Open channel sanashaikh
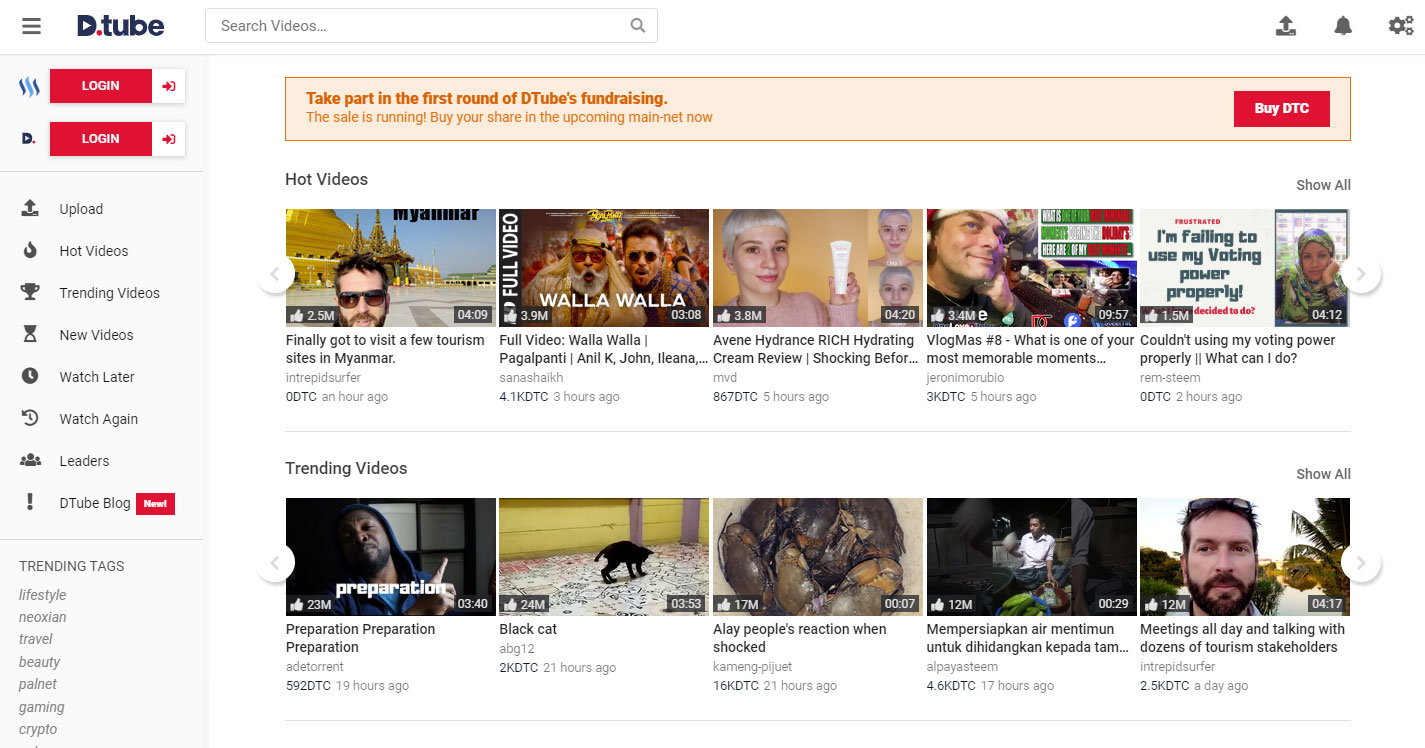Screen dimensions: 1425x748 [x=531, y=378]
